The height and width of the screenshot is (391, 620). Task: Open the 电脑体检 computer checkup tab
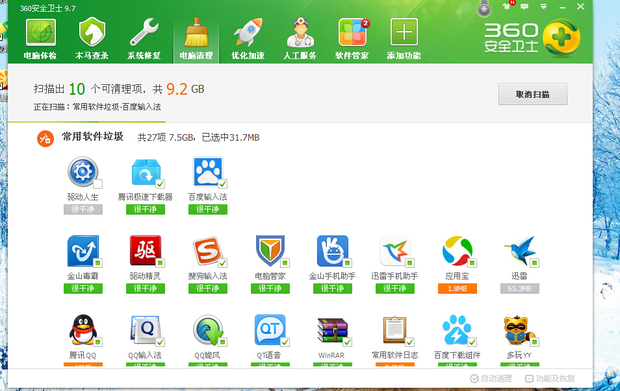[x=40, y=39]
